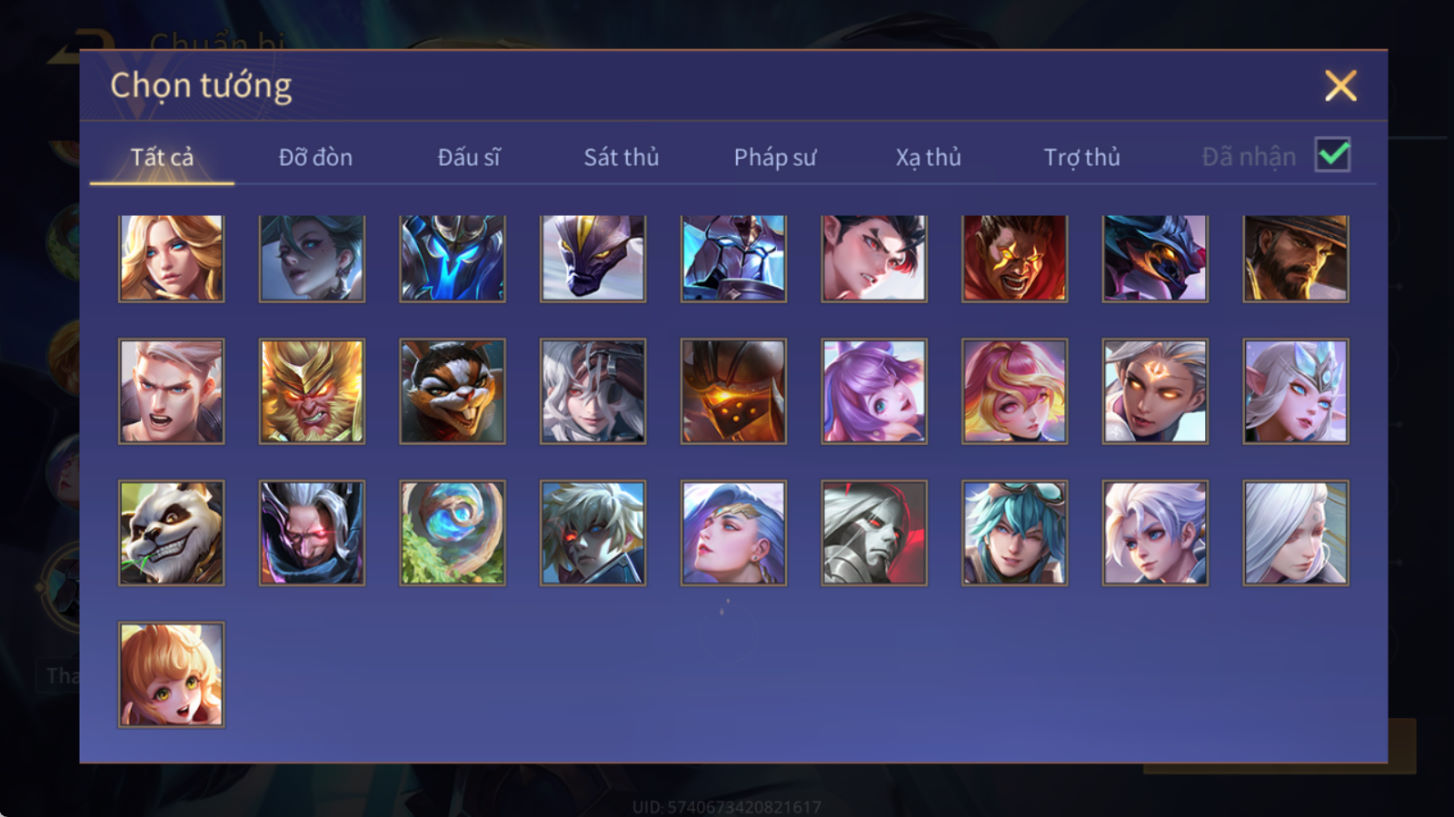The height and width of the screenshot is (817, 1454).
Task: Pick the swirling green-blue orb hero
Action: (x=452, y=533)
